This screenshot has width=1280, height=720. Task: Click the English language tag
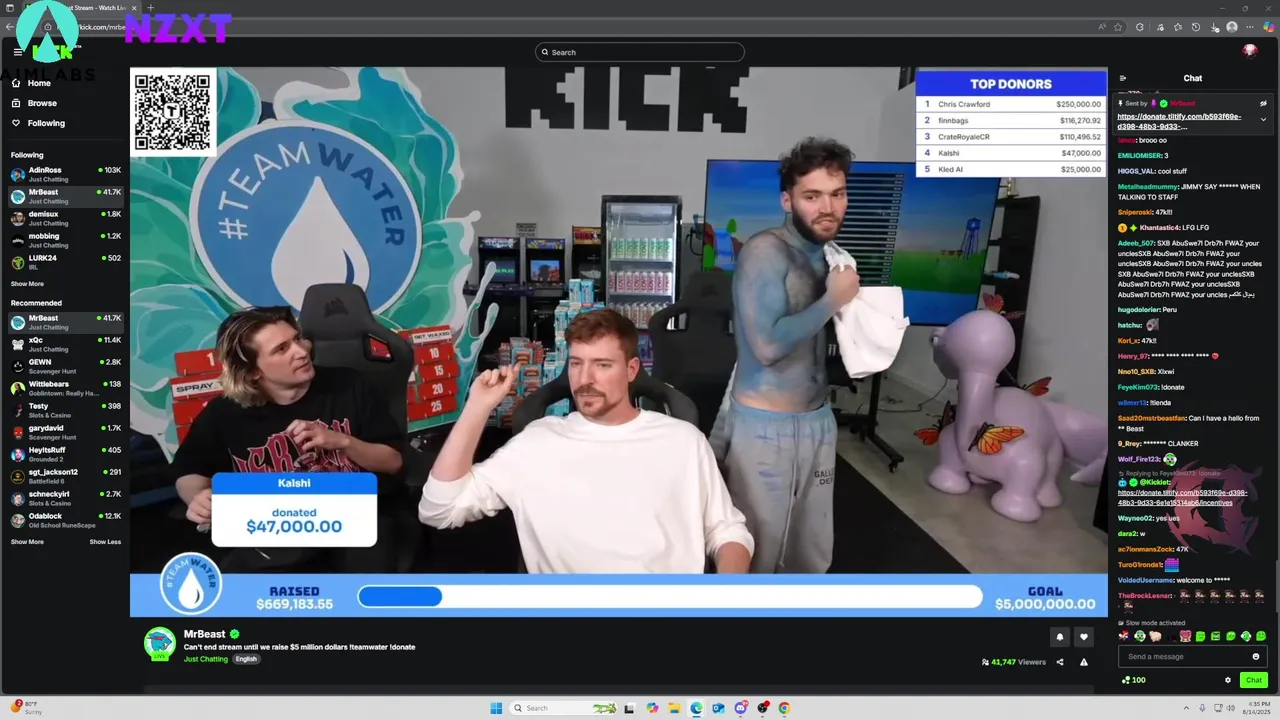[246, 659]
